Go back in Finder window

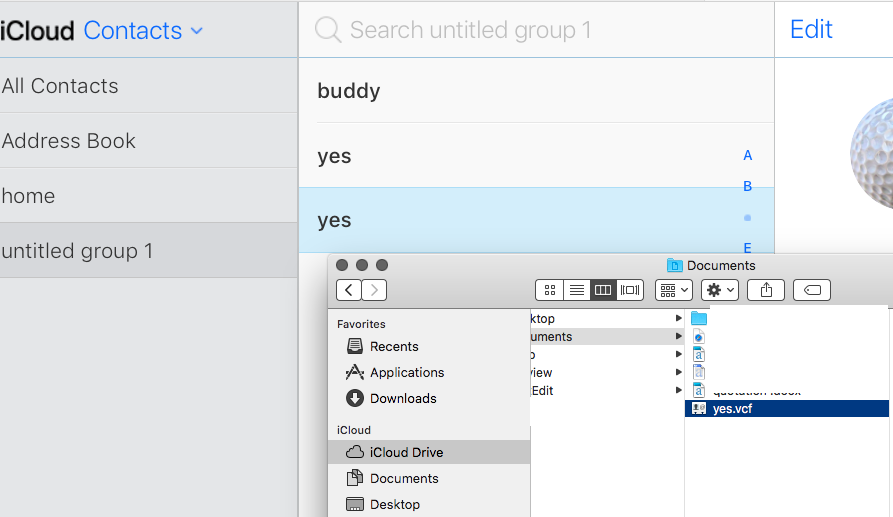tap(349, 290)
